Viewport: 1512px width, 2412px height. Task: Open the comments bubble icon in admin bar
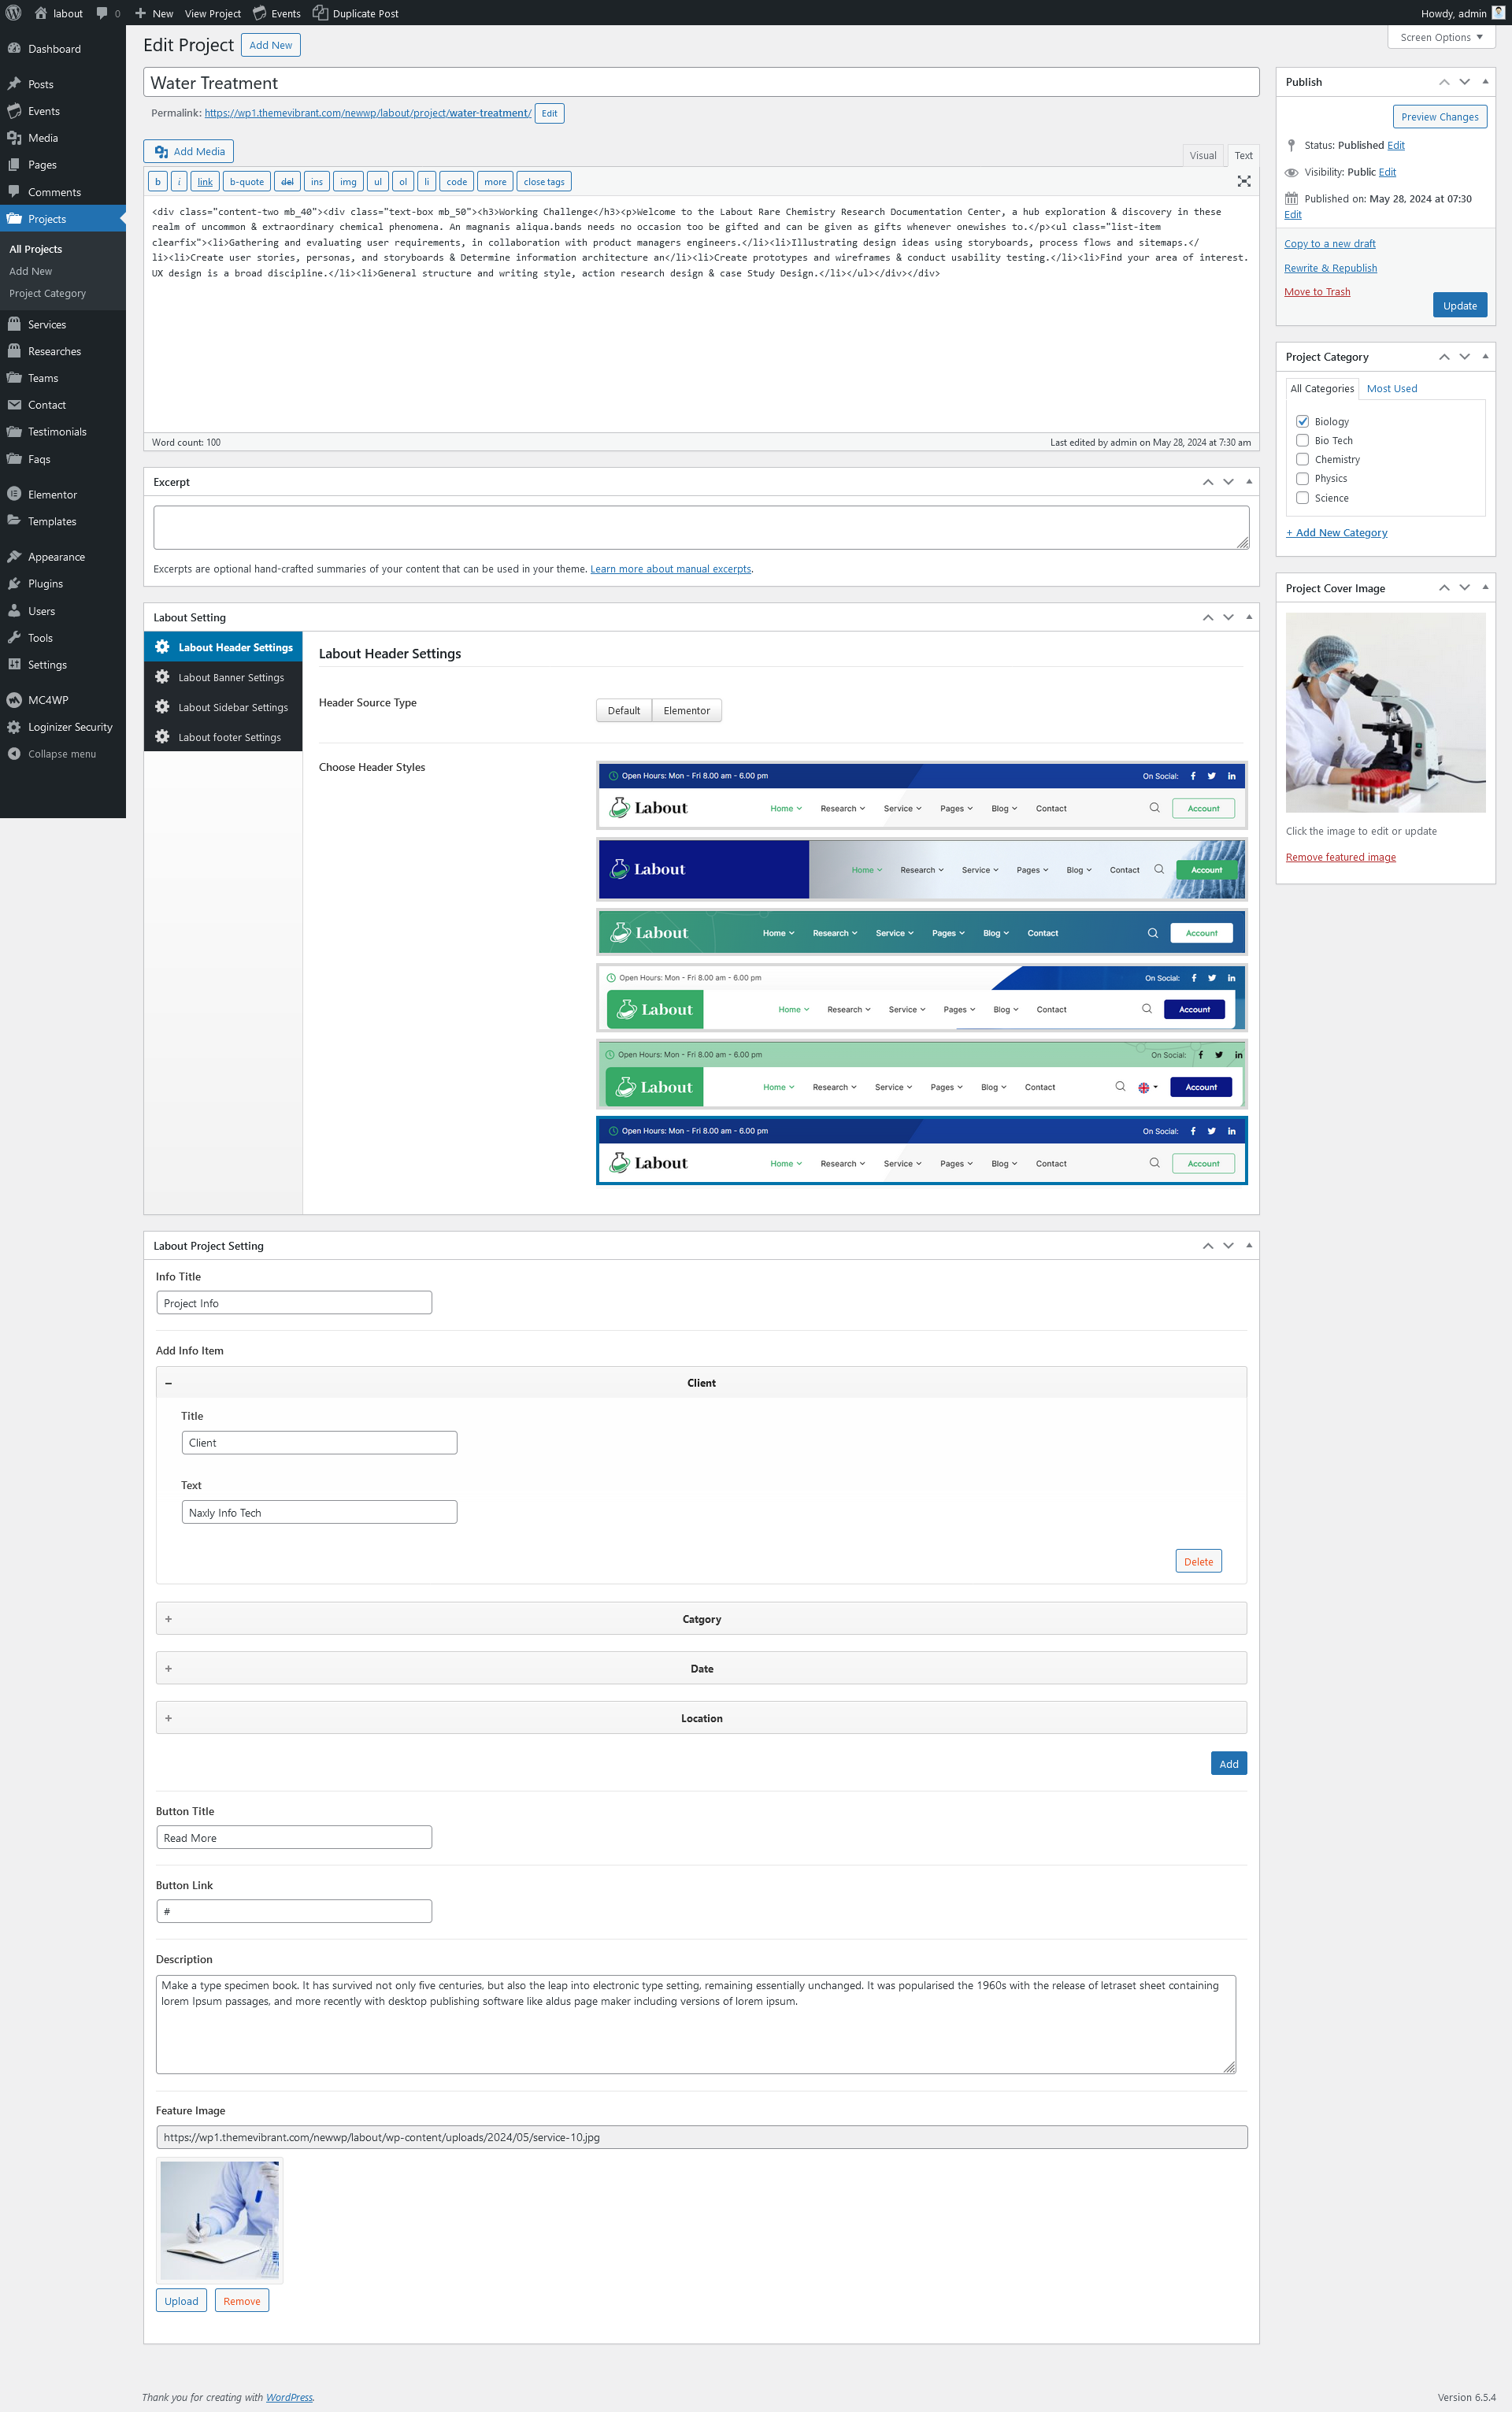coord(102,13)
